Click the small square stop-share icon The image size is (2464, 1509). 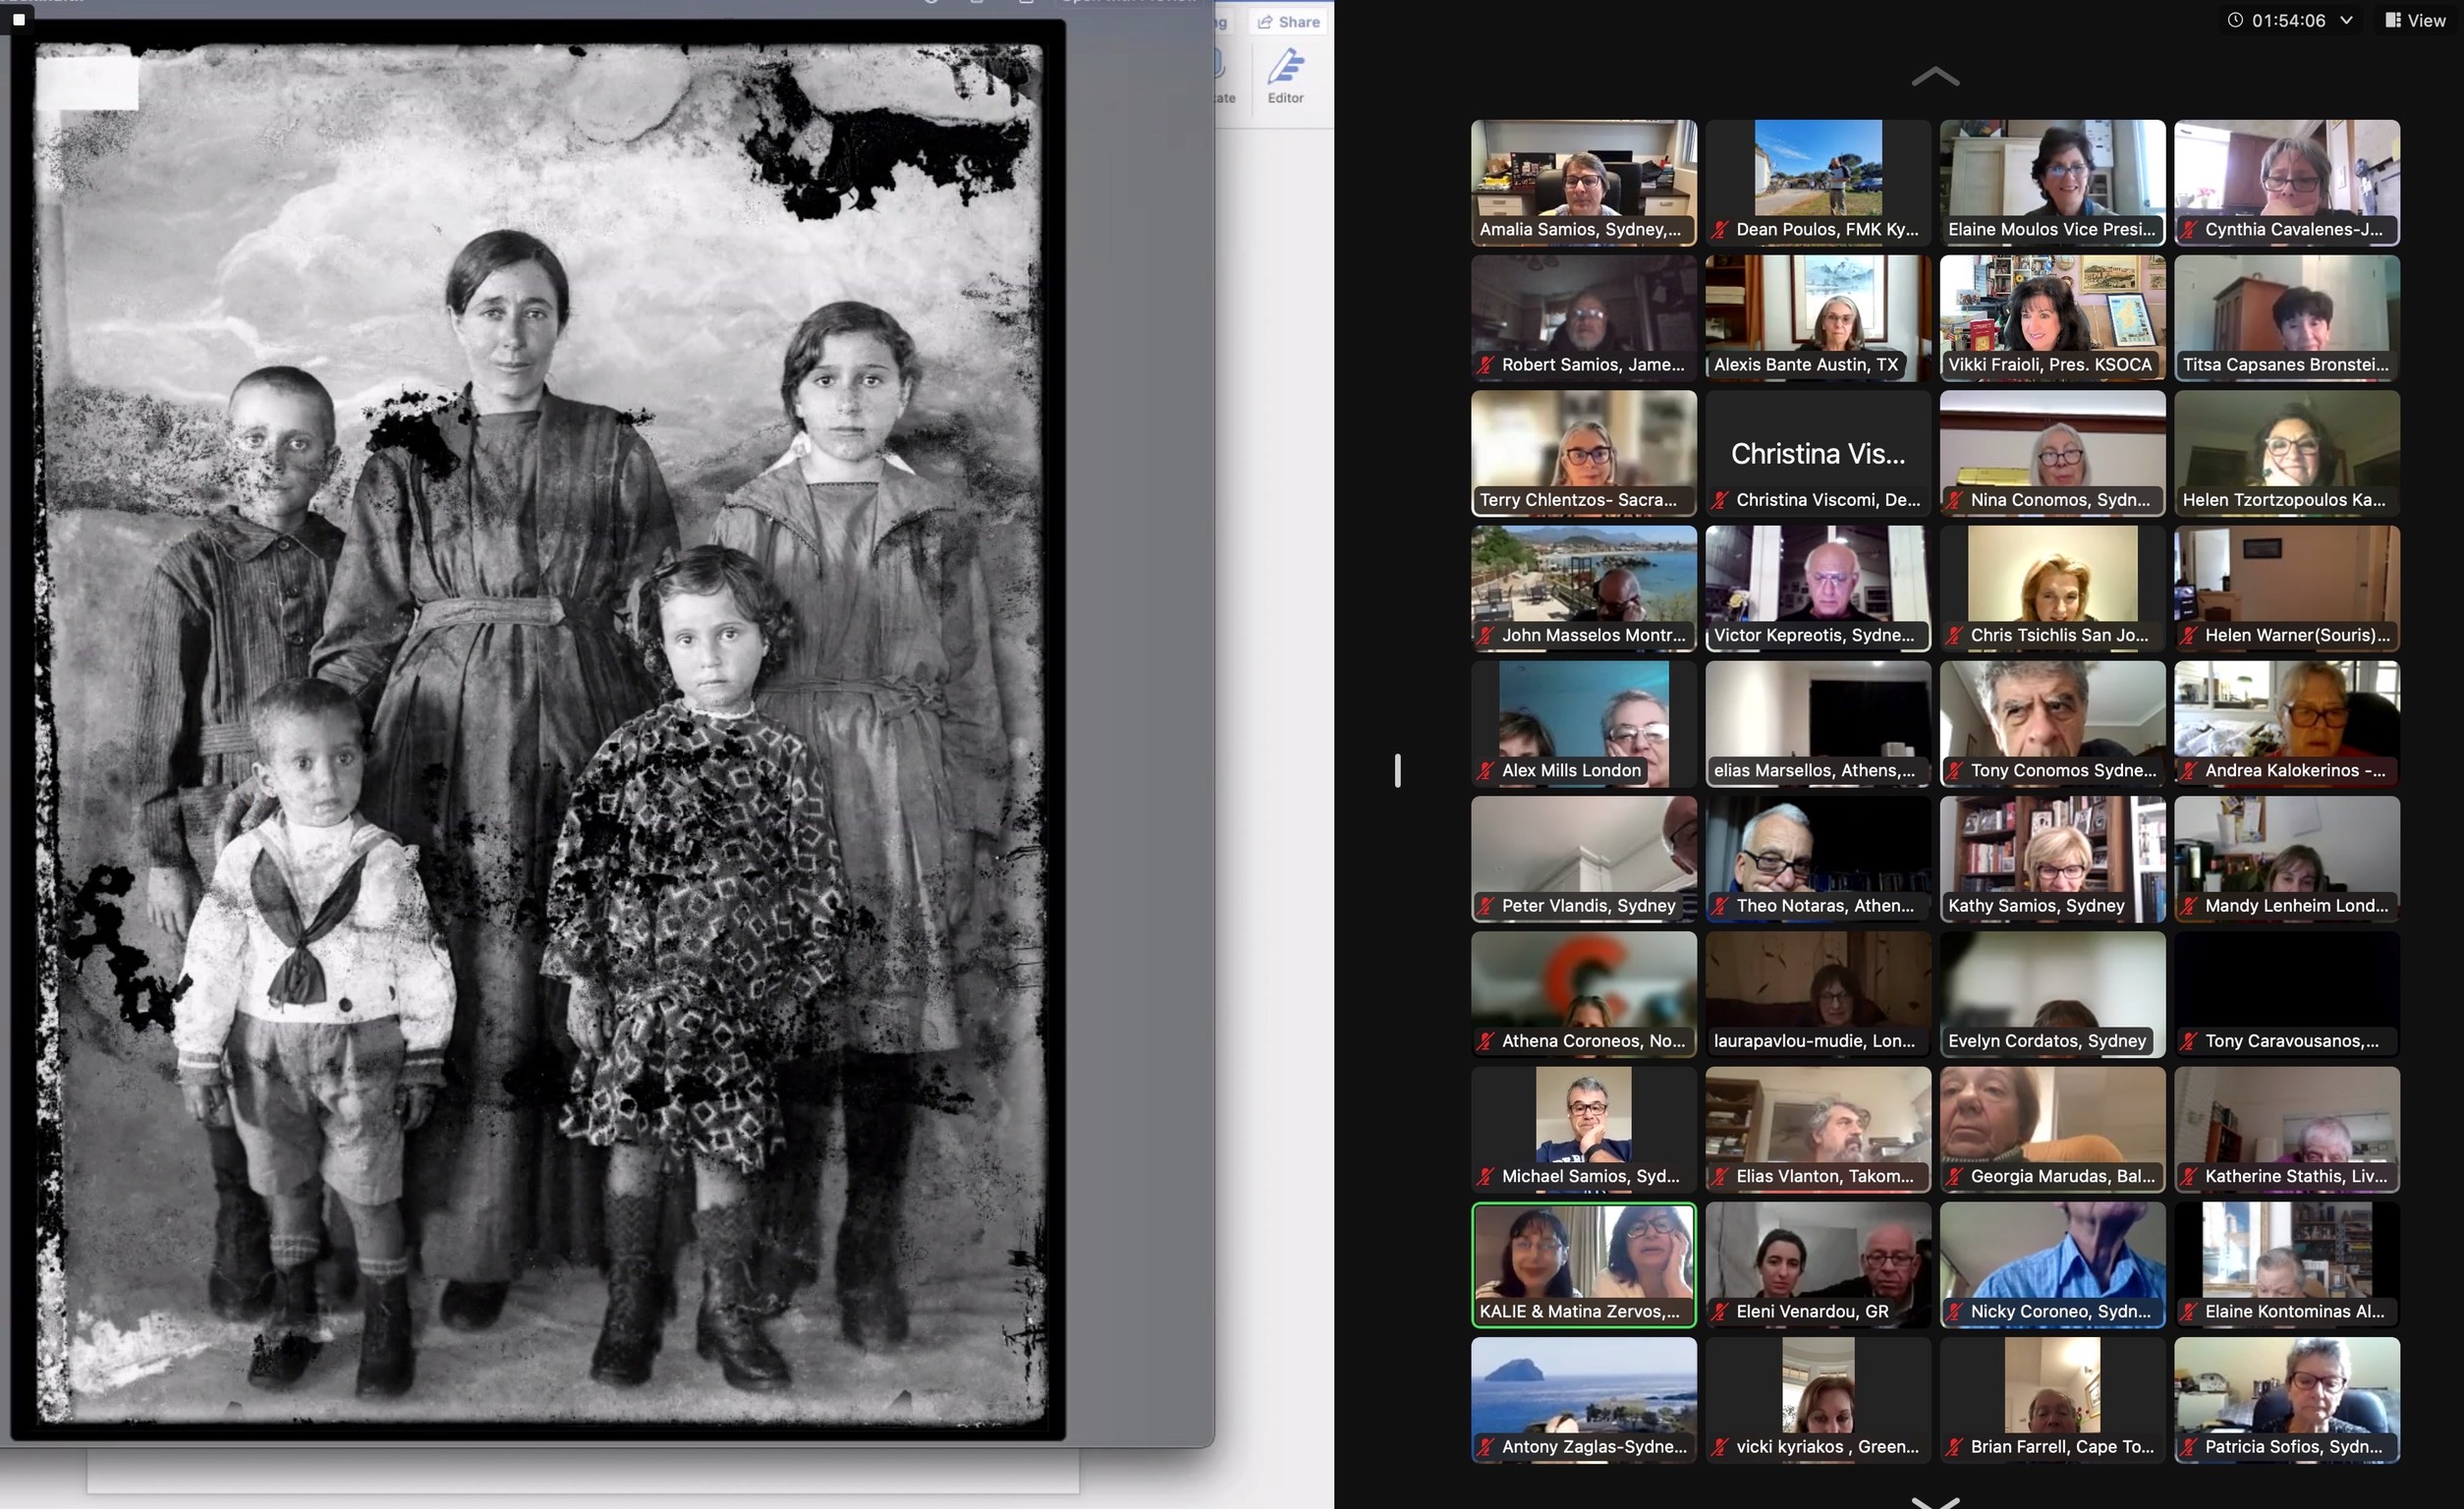tap(18, 19)
